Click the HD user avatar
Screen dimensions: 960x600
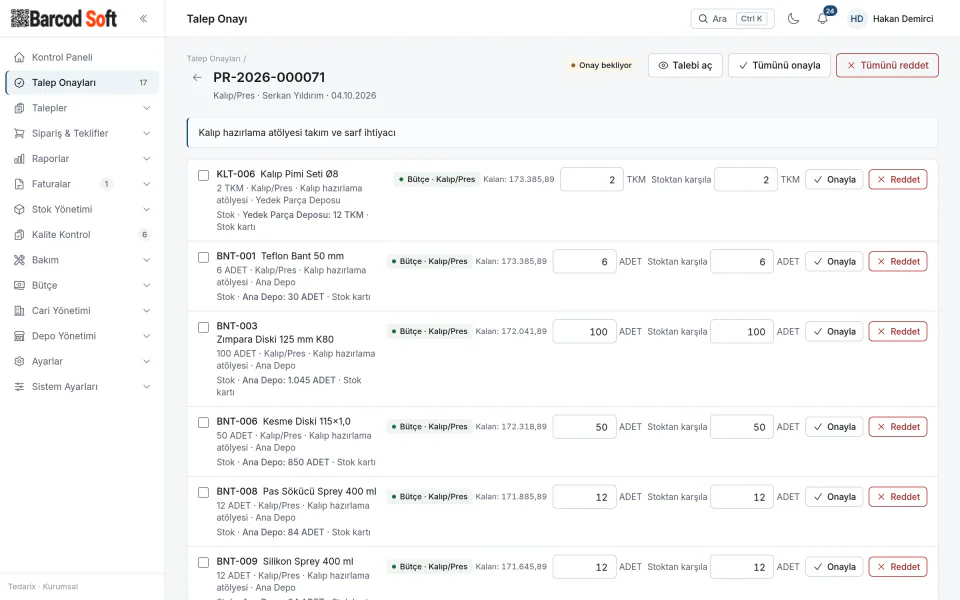(857, 19)
